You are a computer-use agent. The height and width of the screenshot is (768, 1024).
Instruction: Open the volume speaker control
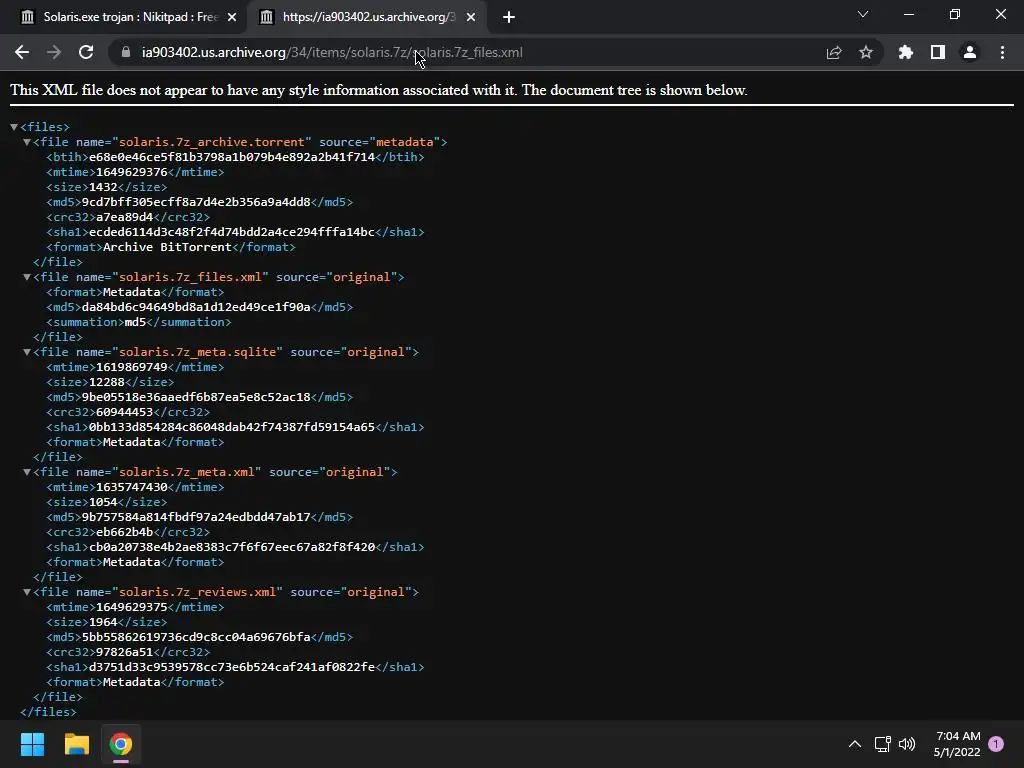pos(907,744)
